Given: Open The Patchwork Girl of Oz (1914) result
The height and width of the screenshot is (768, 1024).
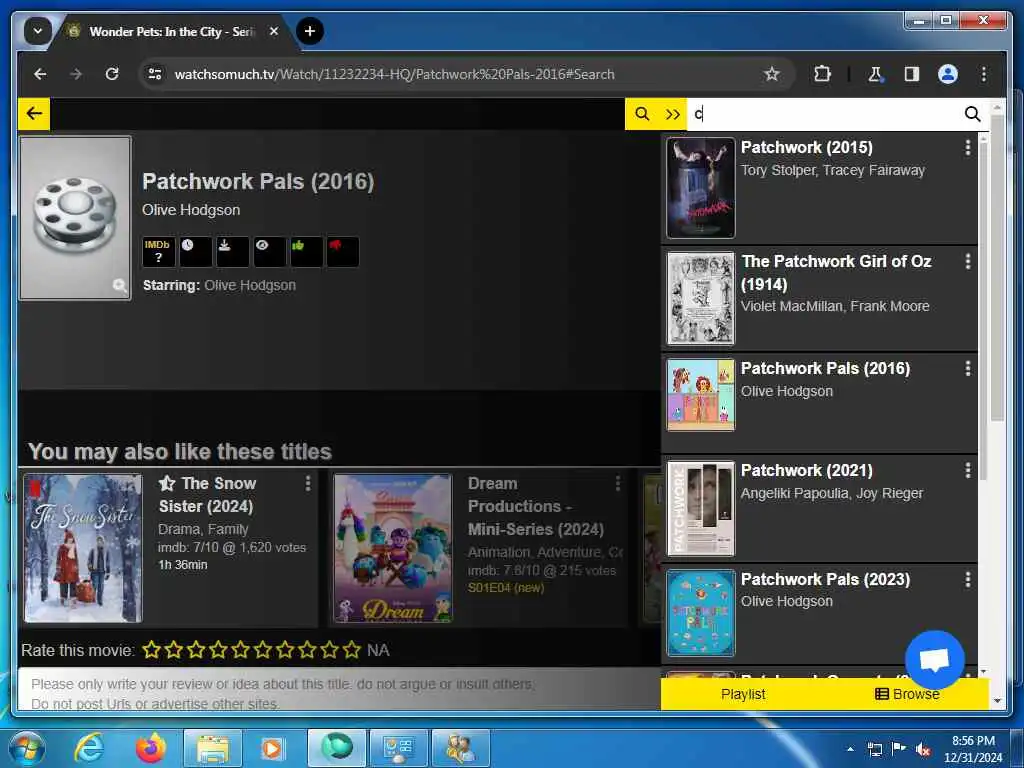Looking at the screenshot, I should 836,272.
